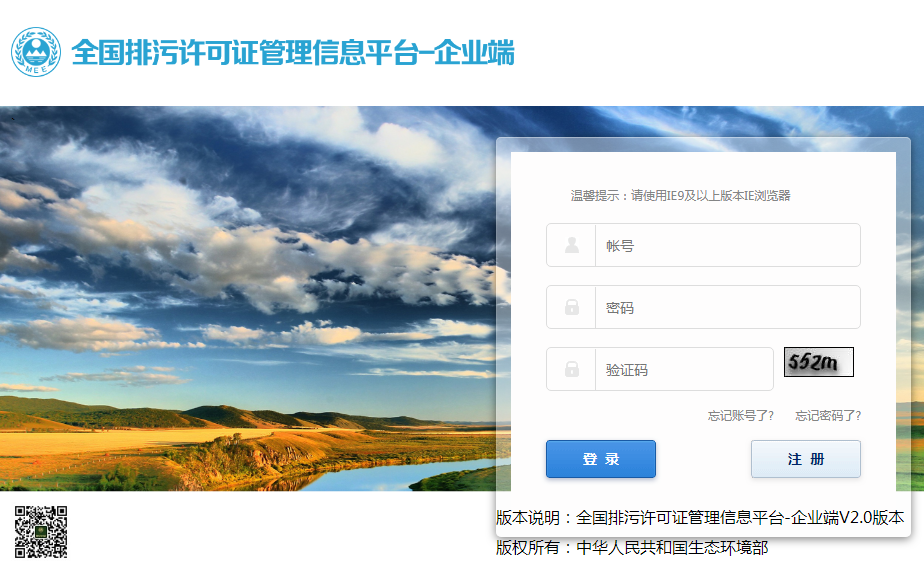Click the 版本说明 version description line
This screenshot has height=572, width=924.
click(x=700, y=518)
